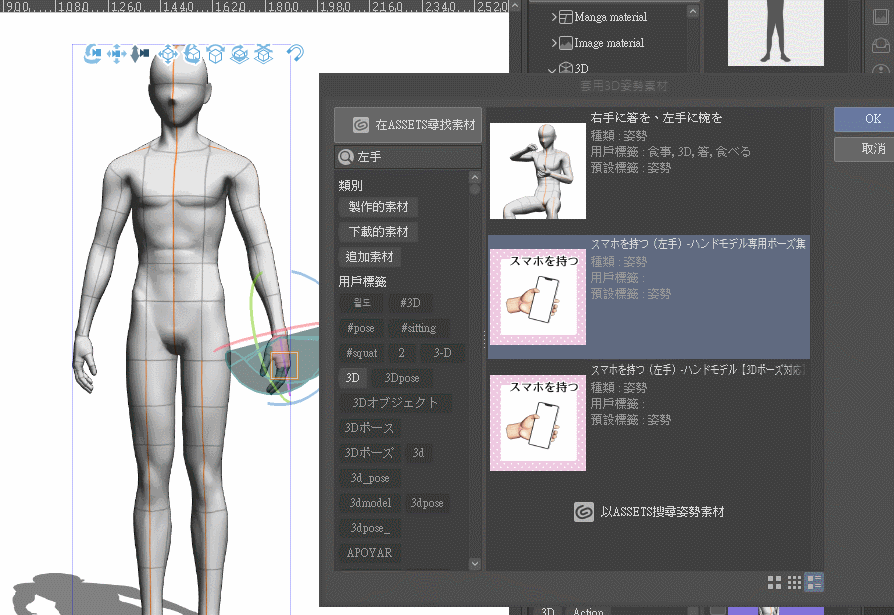Click tag list scroll-up arrow
This screenshot has height=615, width=894.
475,177
